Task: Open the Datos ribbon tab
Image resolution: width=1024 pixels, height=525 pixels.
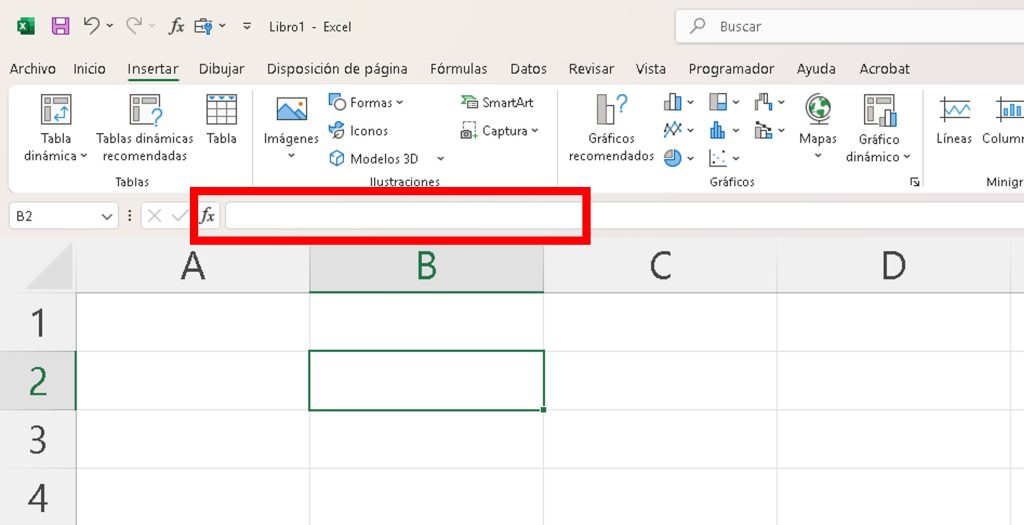Action: (528, 69)
